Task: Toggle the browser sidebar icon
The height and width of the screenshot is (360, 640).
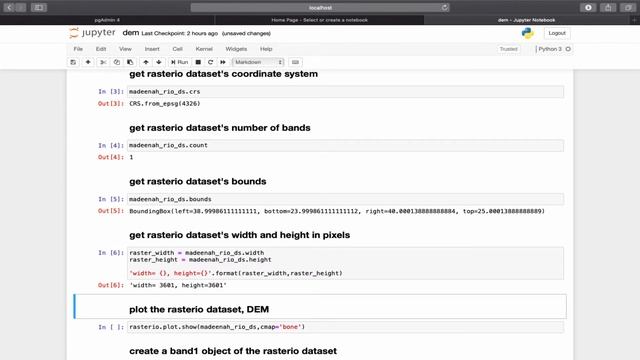Action: (x=39, y=7)
